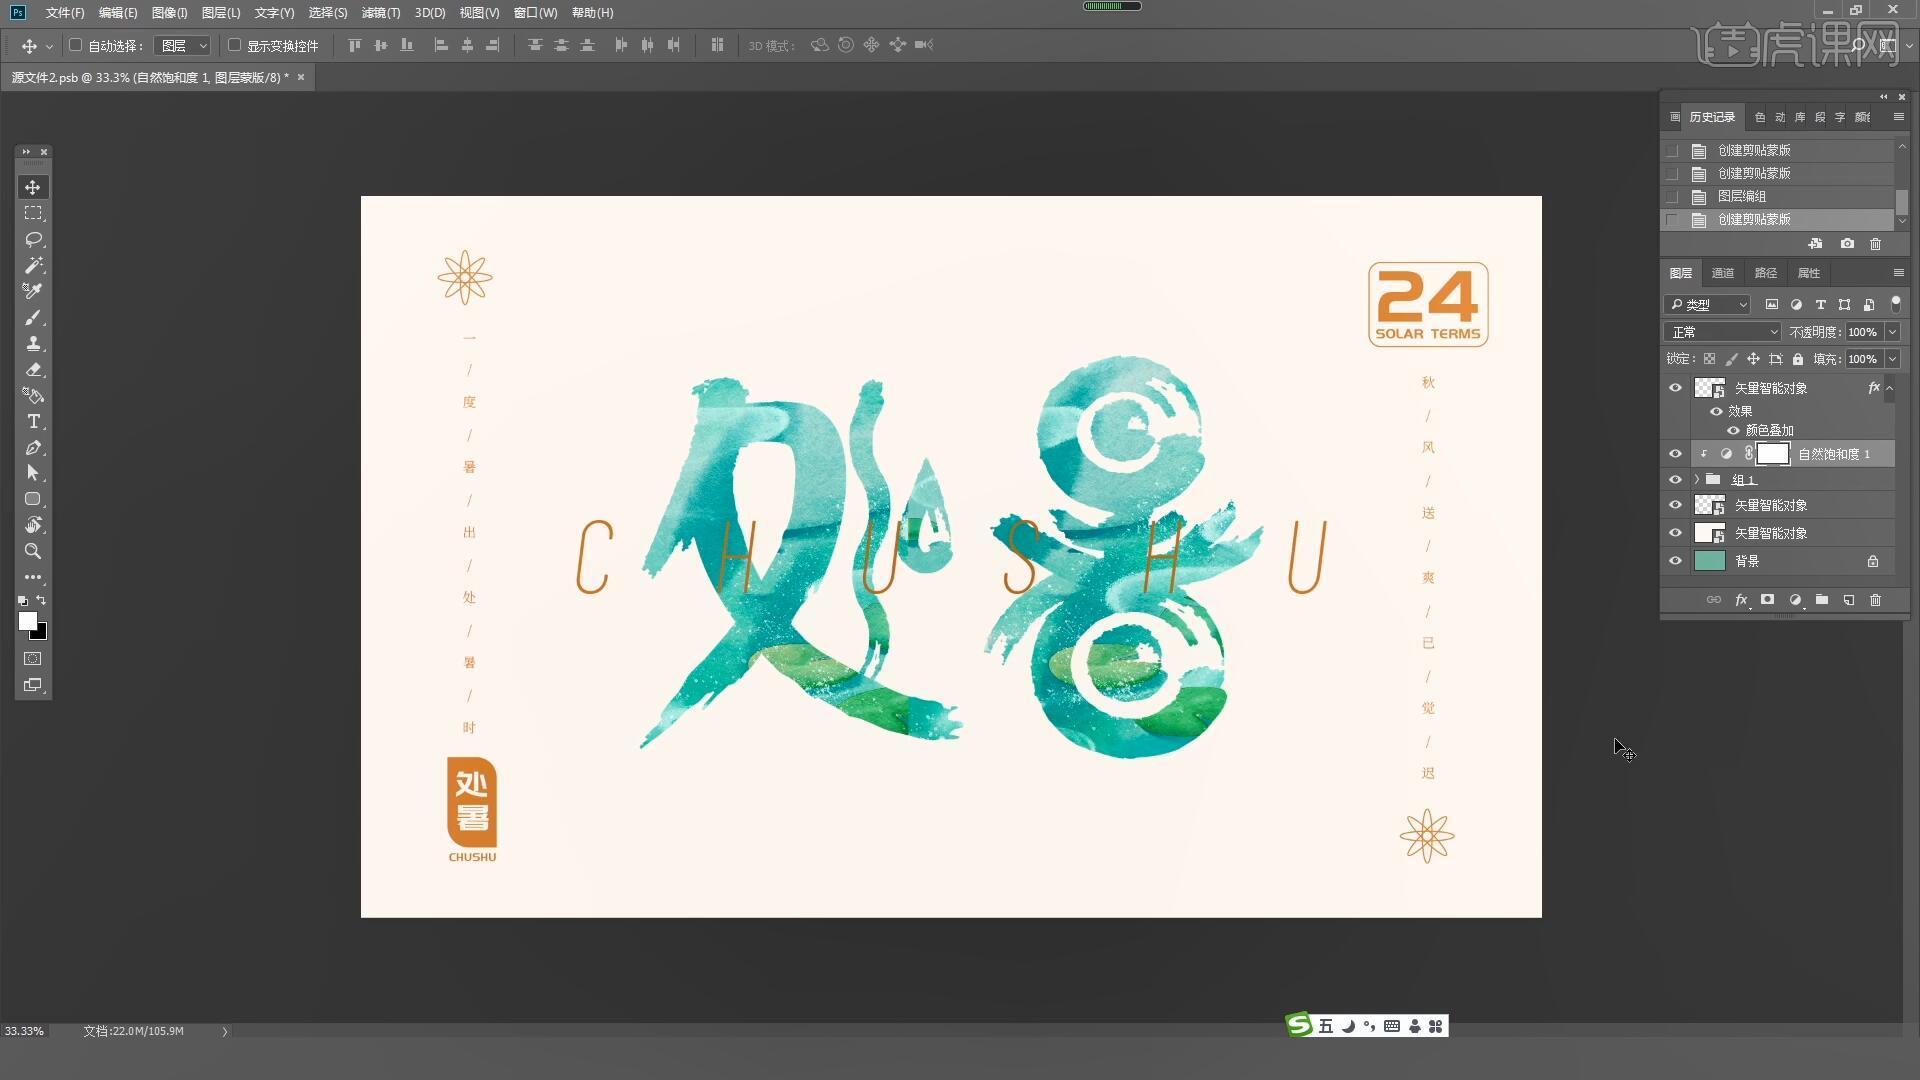Expand the 组 1 layer group
The width and height of the screenshot is (1920, 1080).
pos(1697,480)
